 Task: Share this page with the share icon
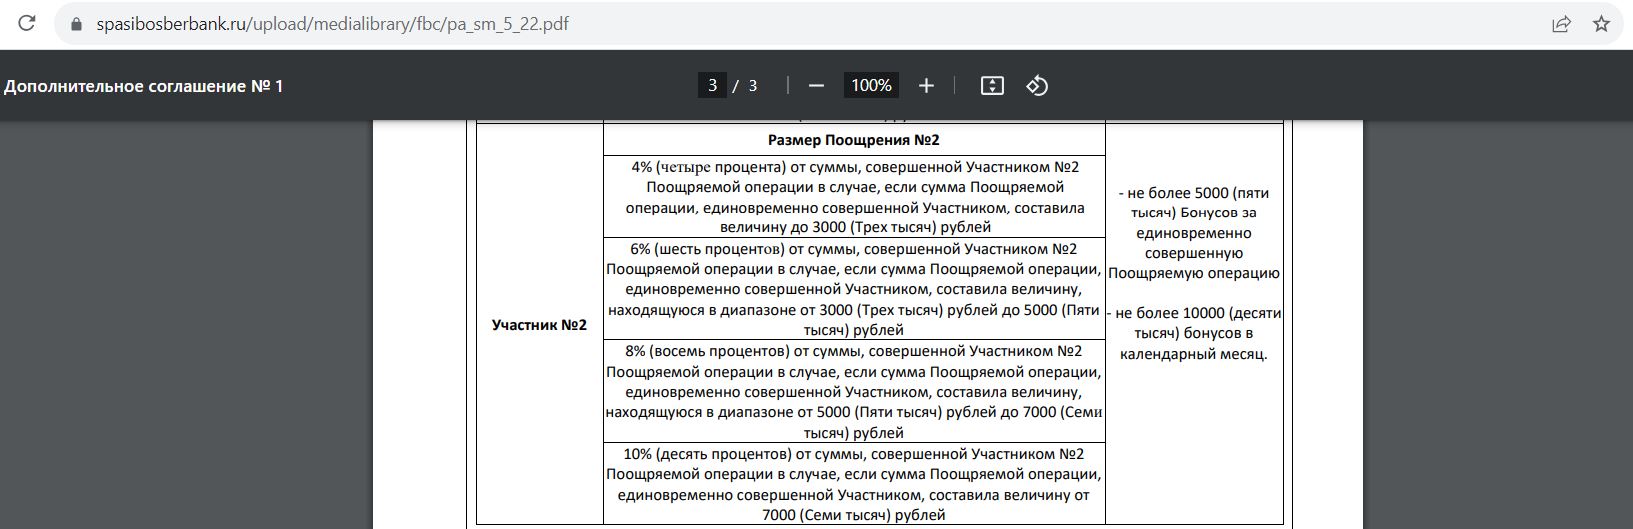point(1561,24)
